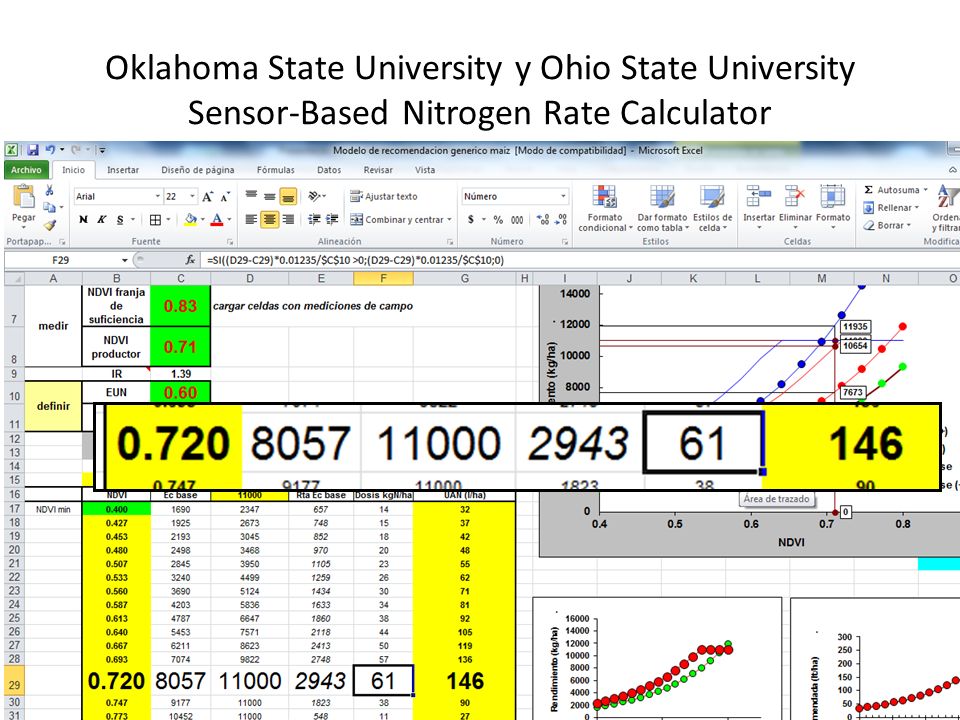Toggle bold formatting (N button)
Viewport: 960px width, 720px height.
83,219
